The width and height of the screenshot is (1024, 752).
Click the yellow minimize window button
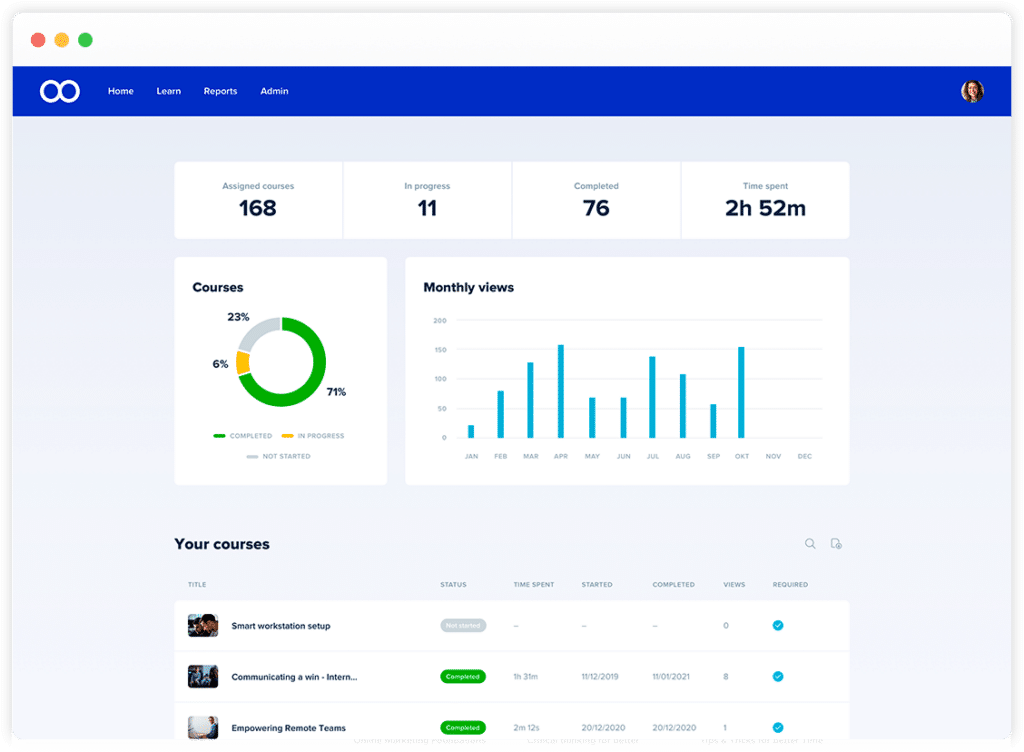61,40
